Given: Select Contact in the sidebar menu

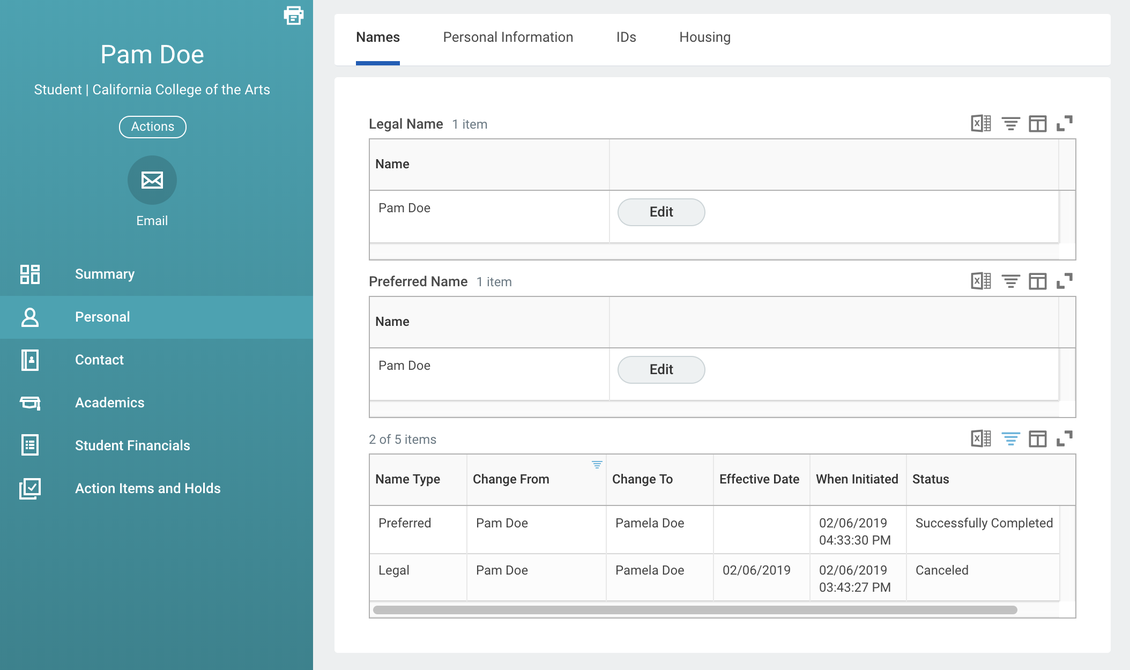Looking at the screenshot, I should pos(156,359).
